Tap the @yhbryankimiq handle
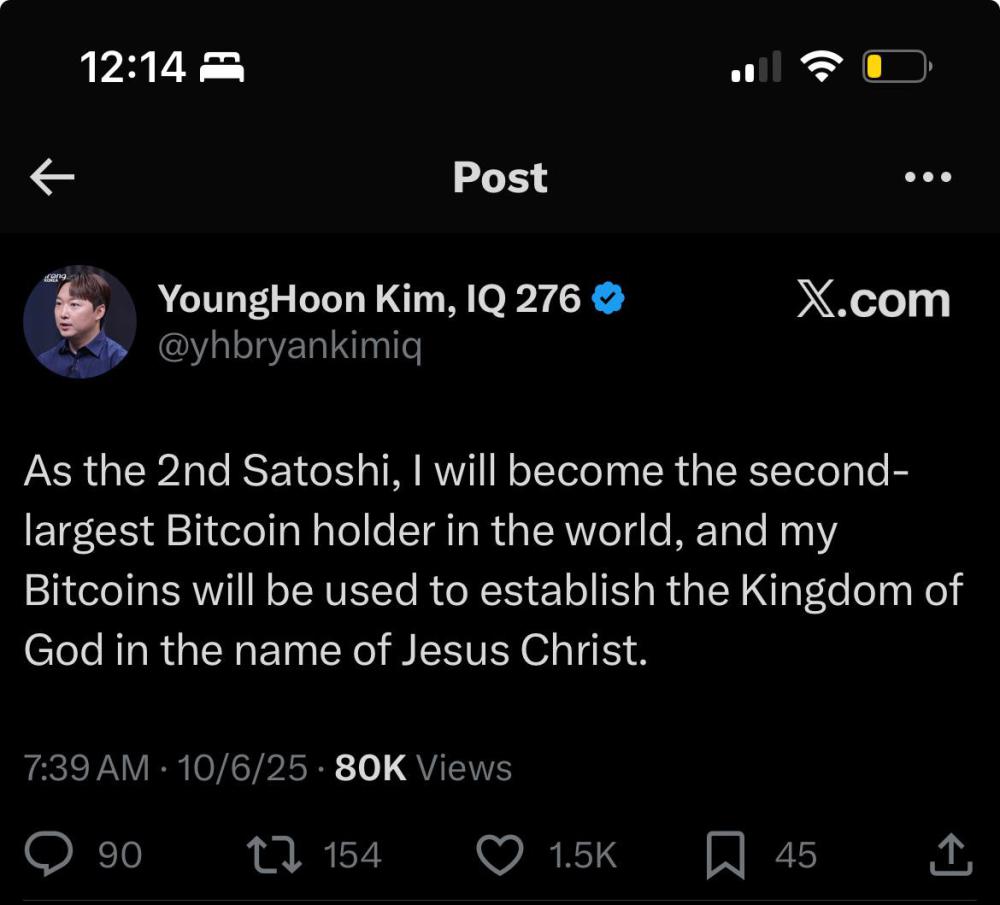Viewport: 1000px width, 905px height. point(290,347)
